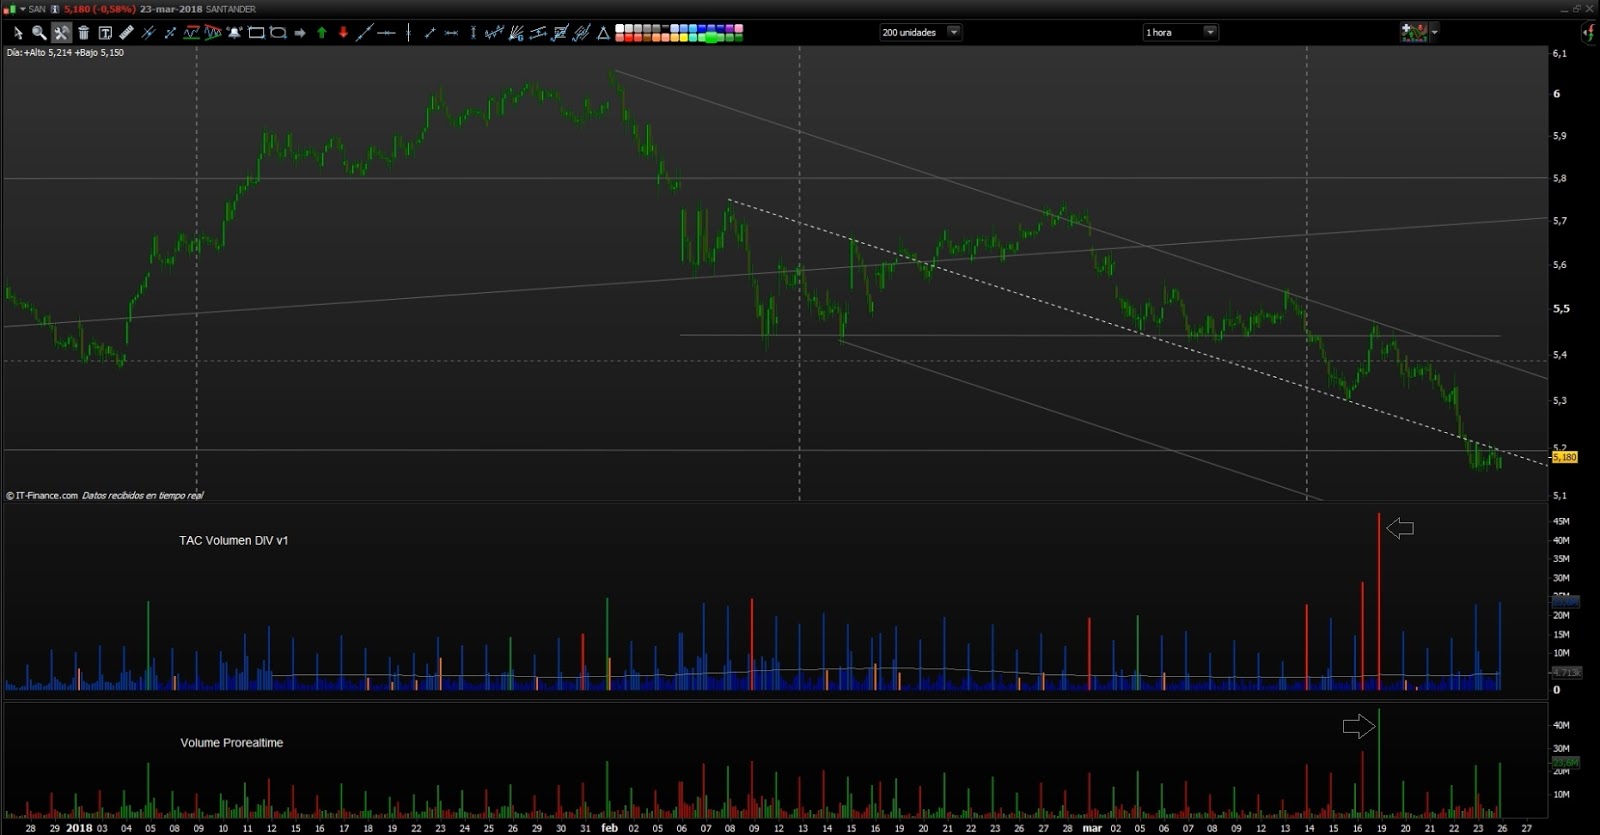Select the text annotation tool
Image resolution: width=1600 pixels, height=835 pixels.
tap(105, 33)
